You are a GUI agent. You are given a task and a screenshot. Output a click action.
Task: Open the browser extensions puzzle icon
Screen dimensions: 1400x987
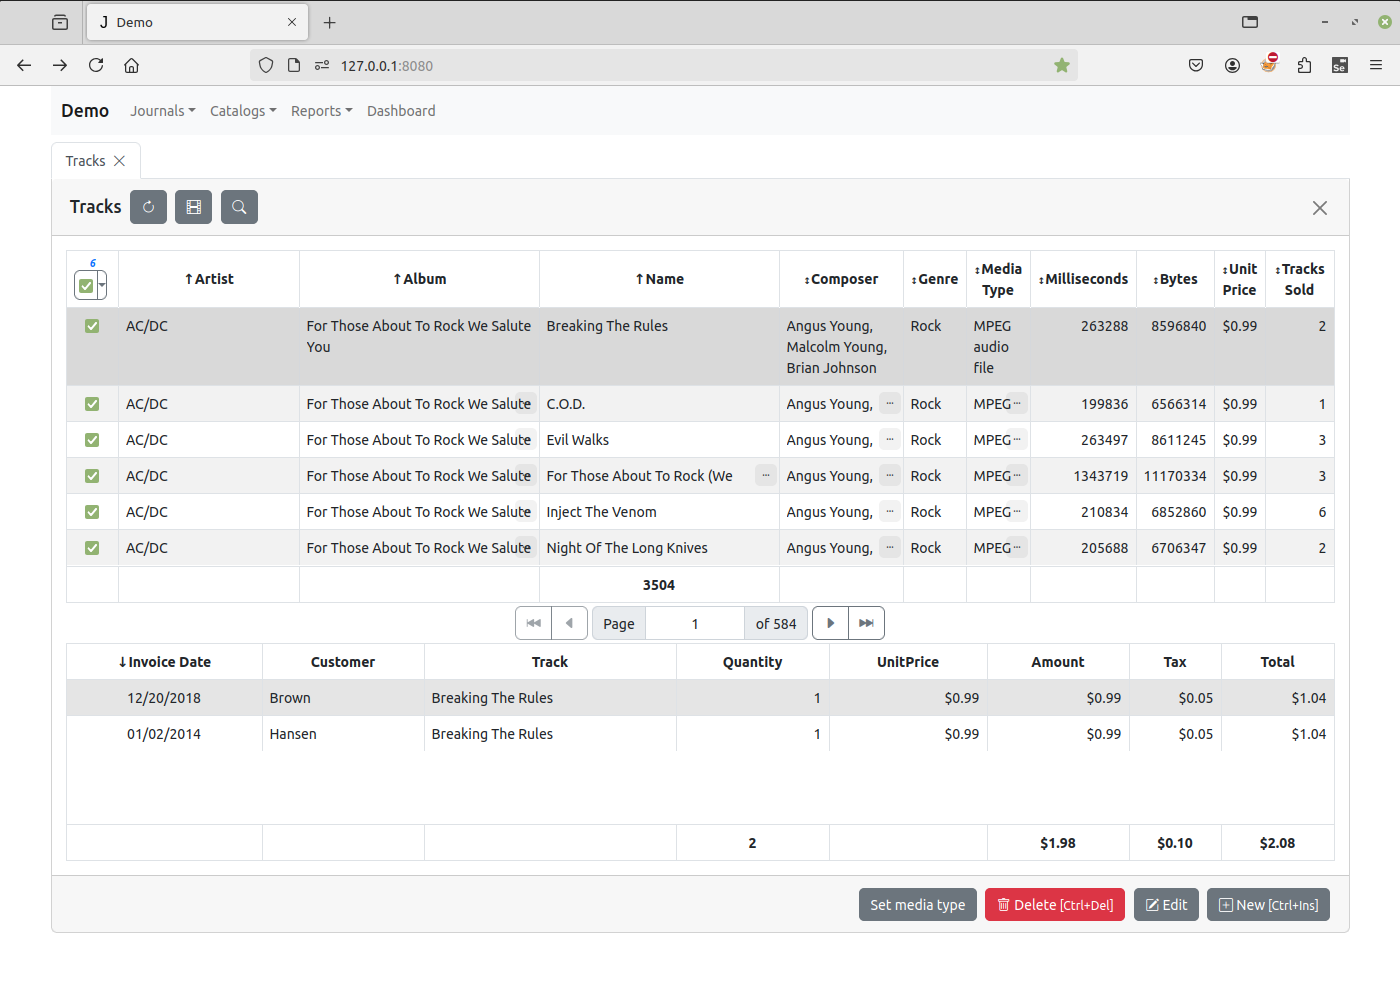click(x=1304, y=66)
